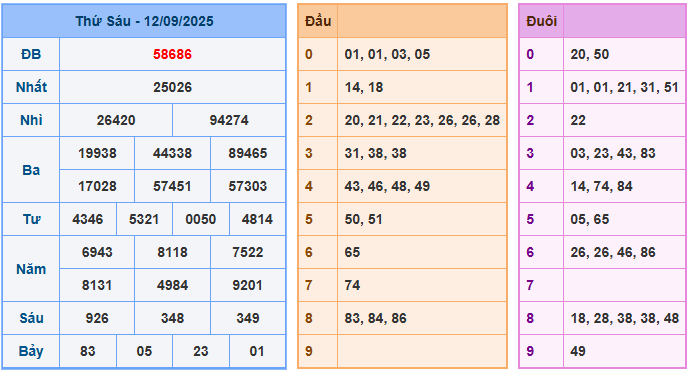This screenshot has width=688, height=370.
Task: Select fifth prize number 6943
Action: (x=97, y=252)
